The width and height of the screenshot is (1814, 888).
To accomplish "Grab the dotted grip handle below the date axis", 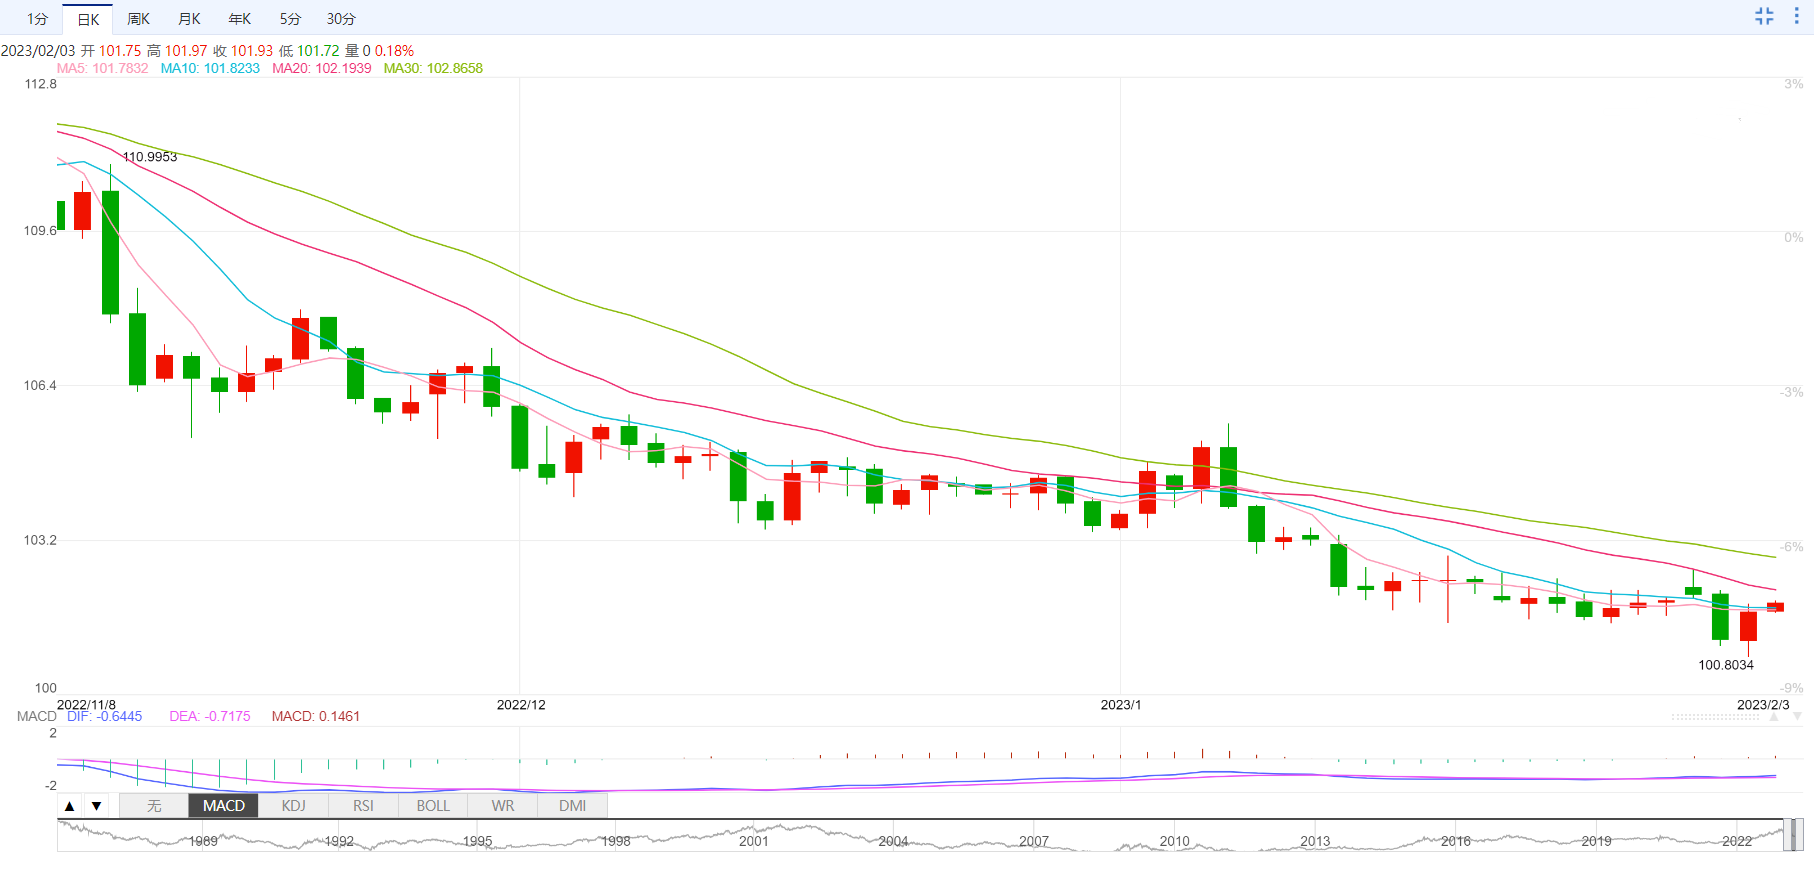I will point(1715,717).
